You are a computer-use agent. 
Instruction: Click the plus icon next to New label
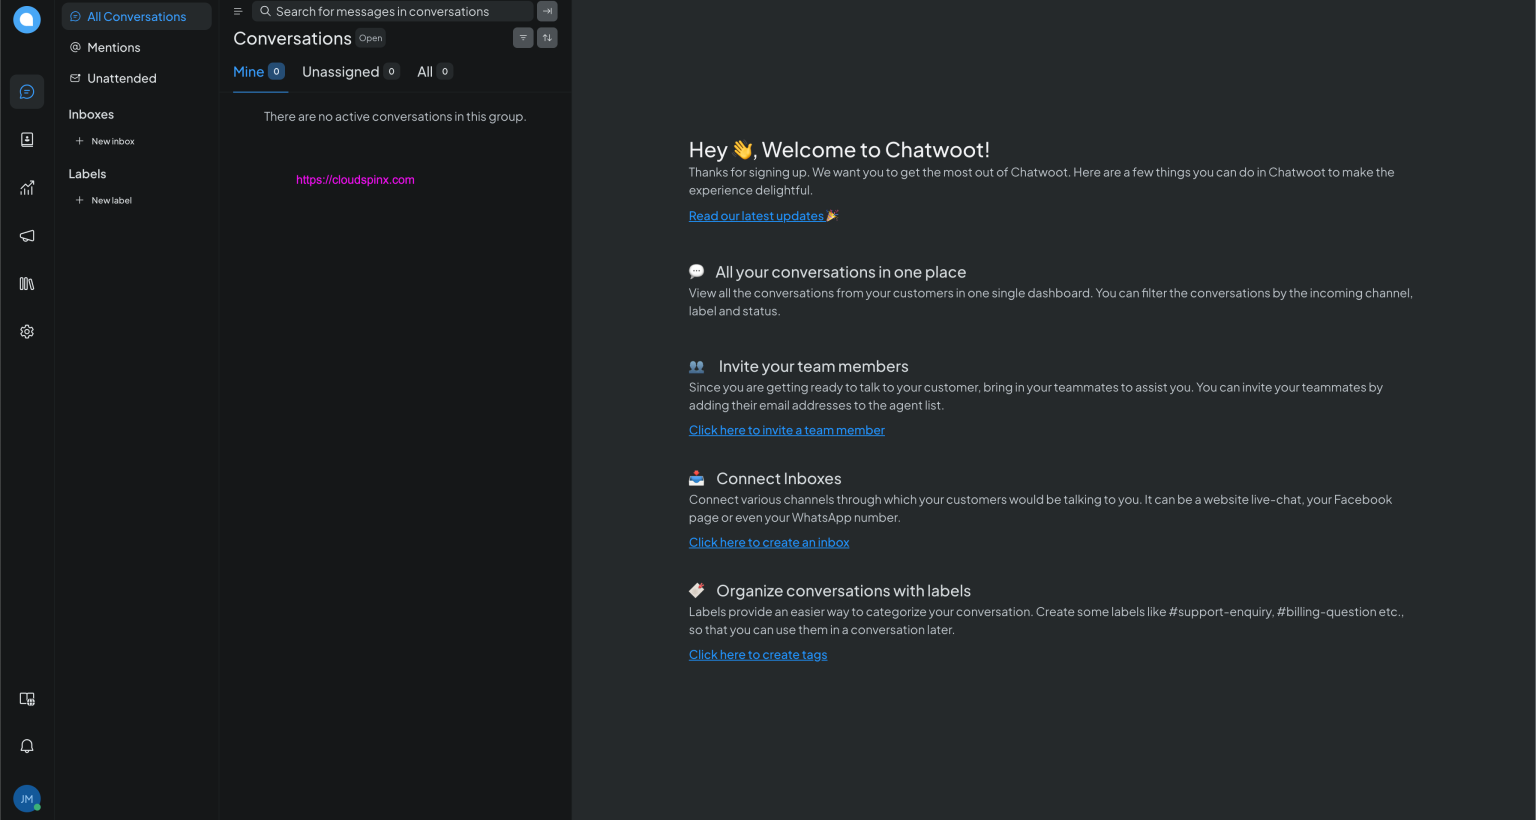79,200
